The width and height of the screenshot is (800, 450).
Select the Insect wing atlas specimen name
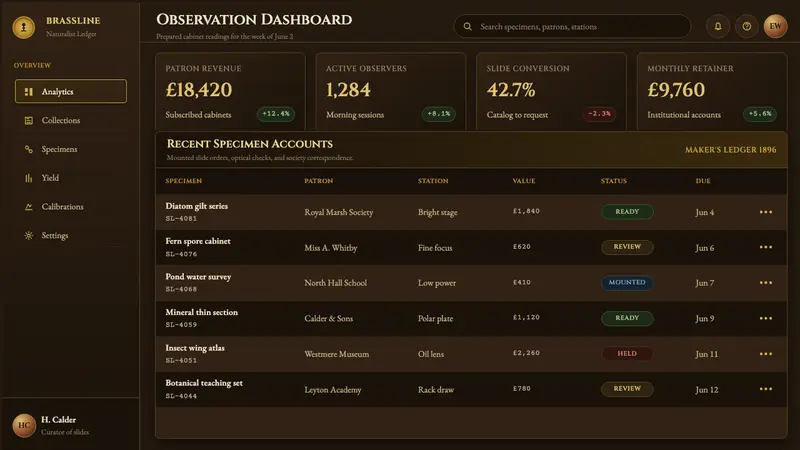click(195, 348)
